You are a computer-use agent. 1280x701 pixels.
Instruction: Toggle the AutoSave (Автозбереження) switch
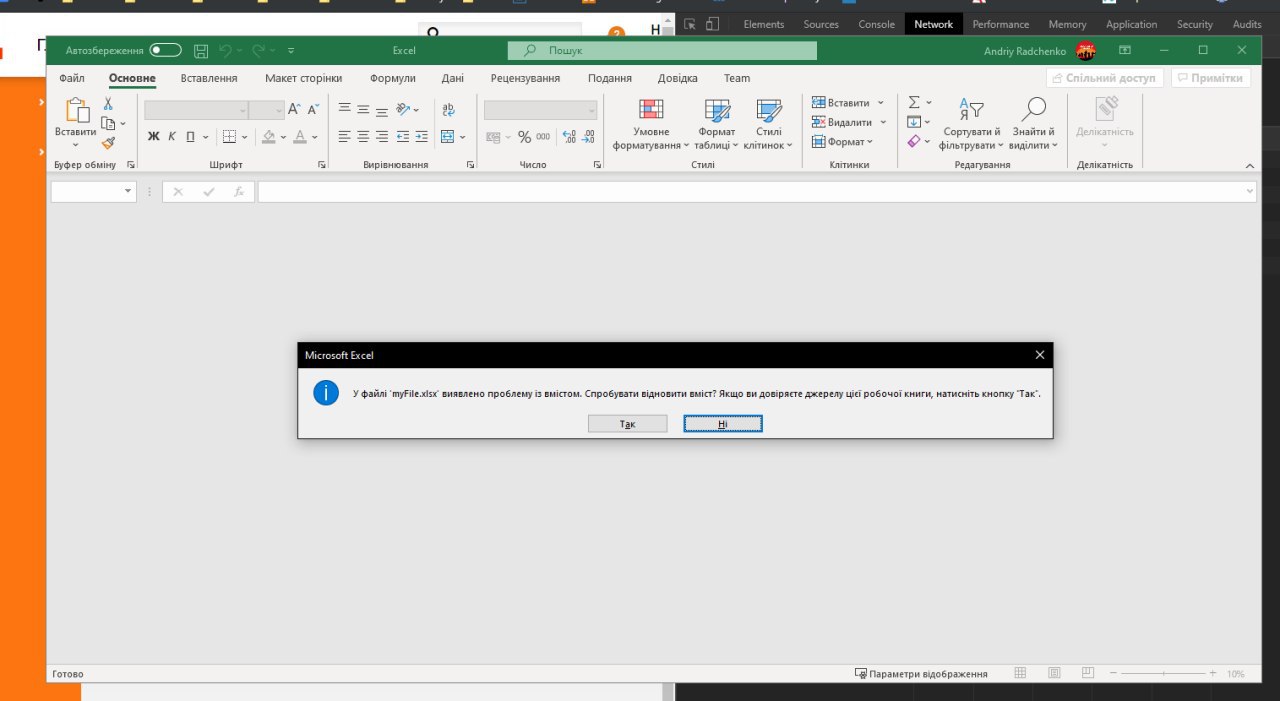166,50
